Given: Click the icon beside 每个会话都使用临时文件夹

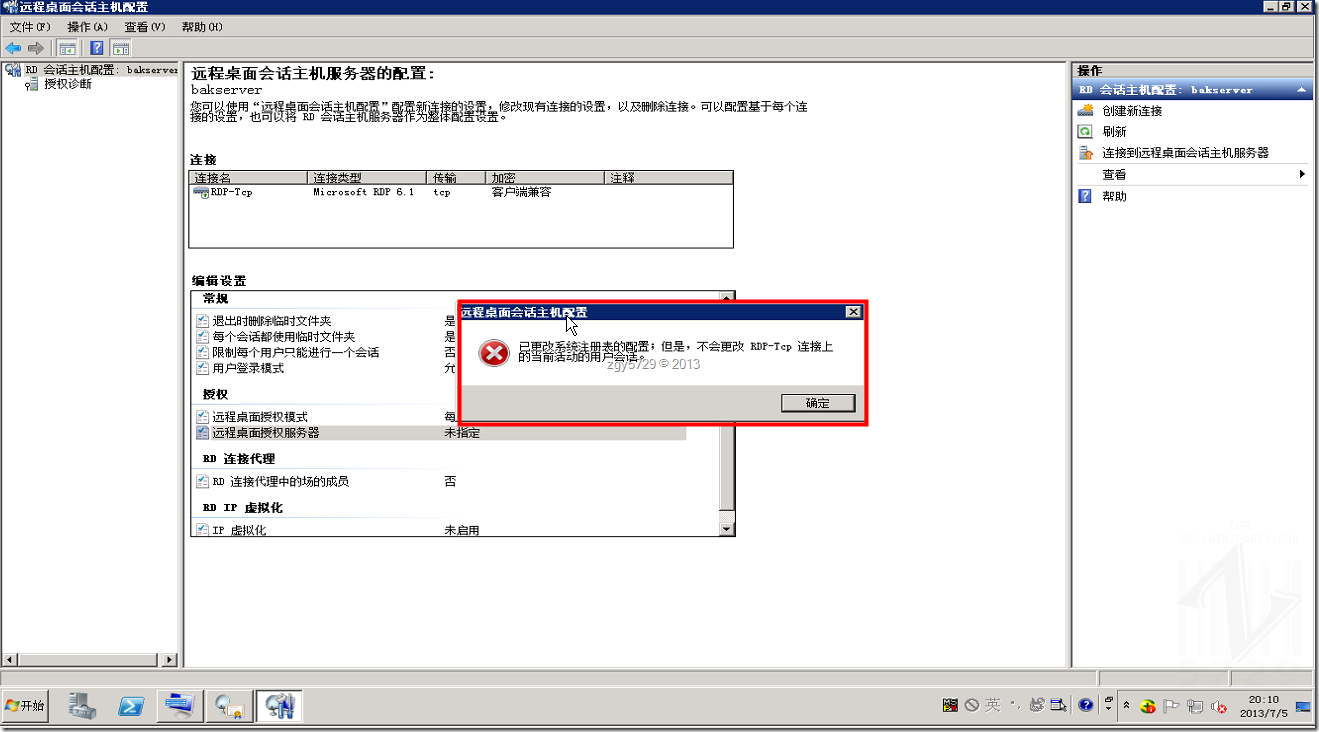Looking at the screenshot, I should pos(203,337).
